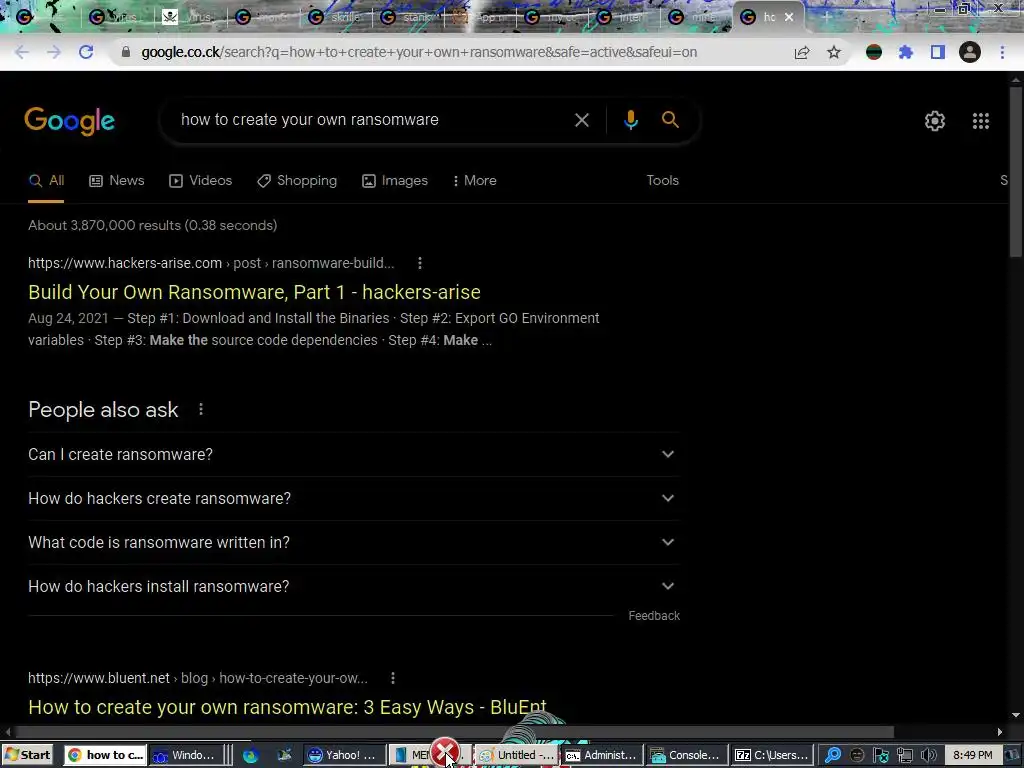The height and width of the screenshot is (768, 1024).
Task: Click the volume speaker tray icon
Action: [928, 756]
